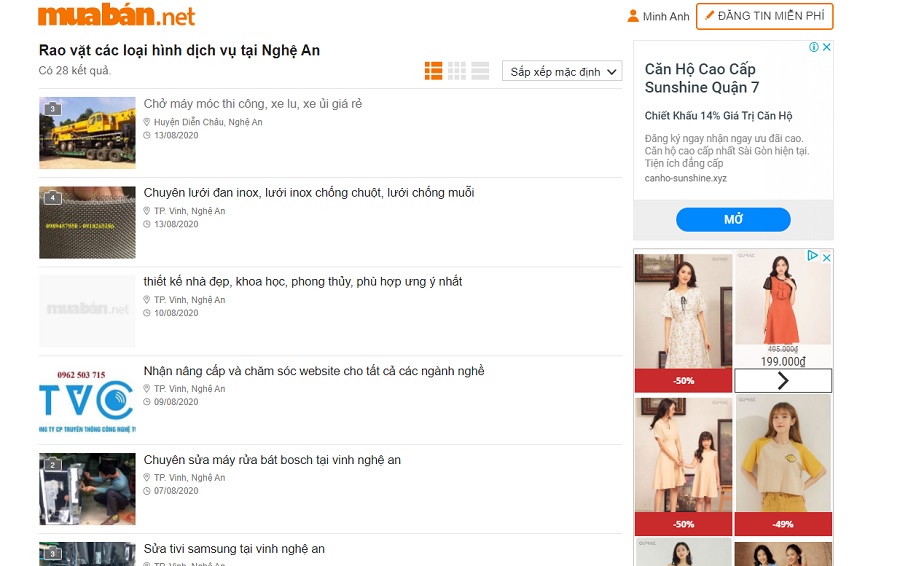Image resolution: width=900 pixels, height=566 pixels.
Task: Click ad info icon on Sunshine ad
Action: pos(814,47)
